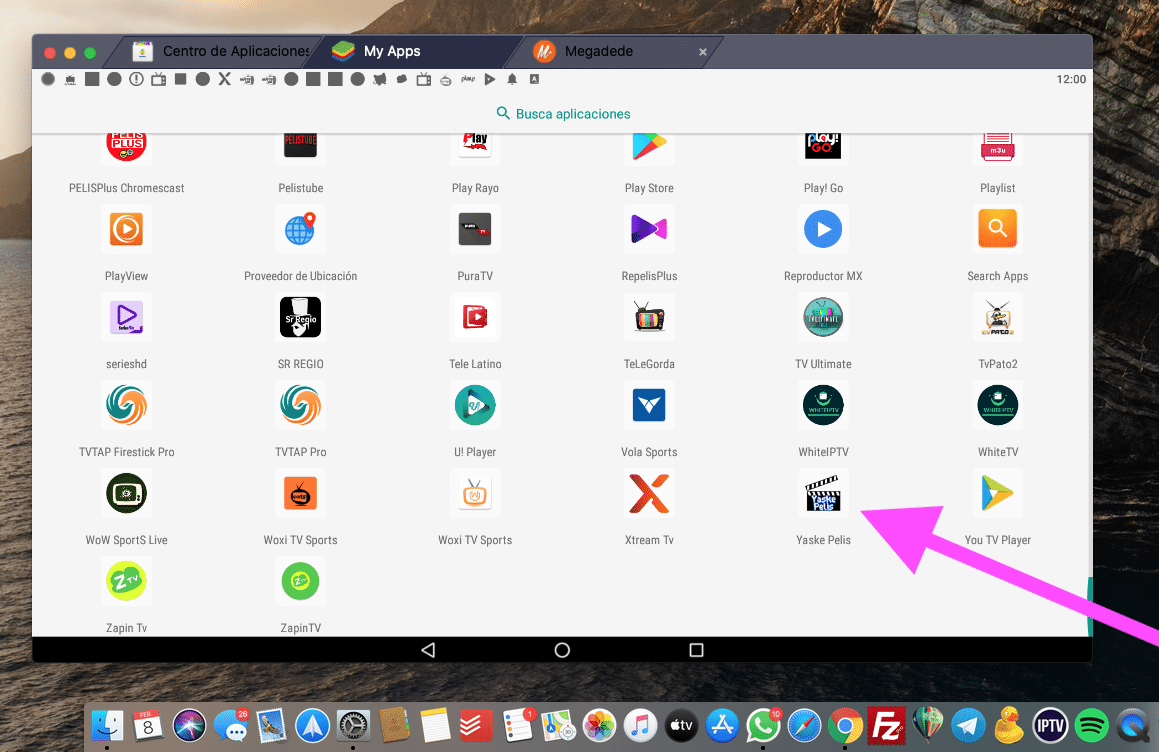The height and width of the screenshot is (752, 1159).
Task: Open the You TV Player app
Action: [997, 494]
